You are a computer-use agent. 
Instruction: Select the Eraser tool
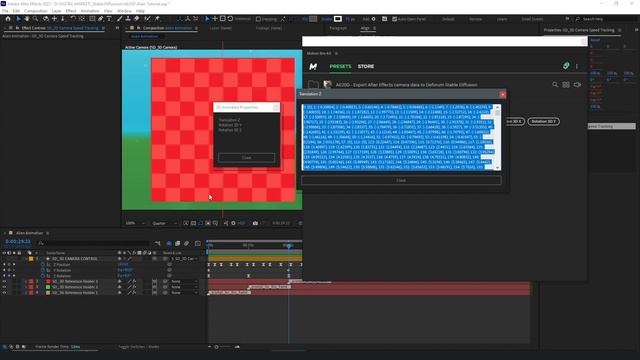pyautogui.click(x=137, y=19)
